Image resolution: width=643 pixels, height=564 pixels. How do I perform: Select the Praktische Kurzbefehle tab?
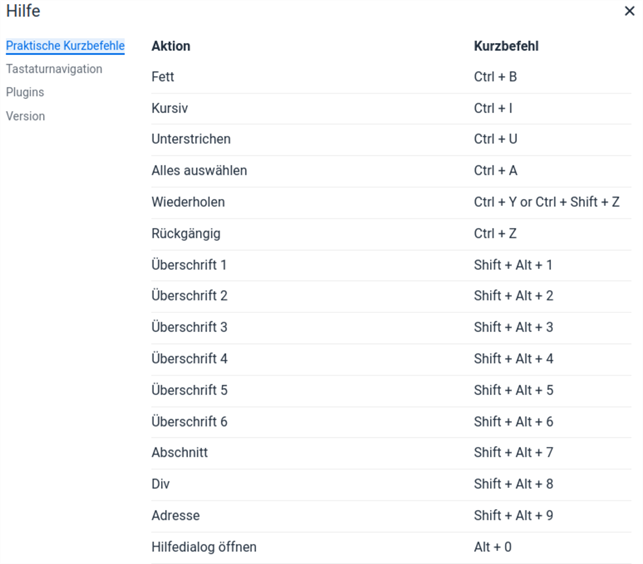tap(65, 46)
